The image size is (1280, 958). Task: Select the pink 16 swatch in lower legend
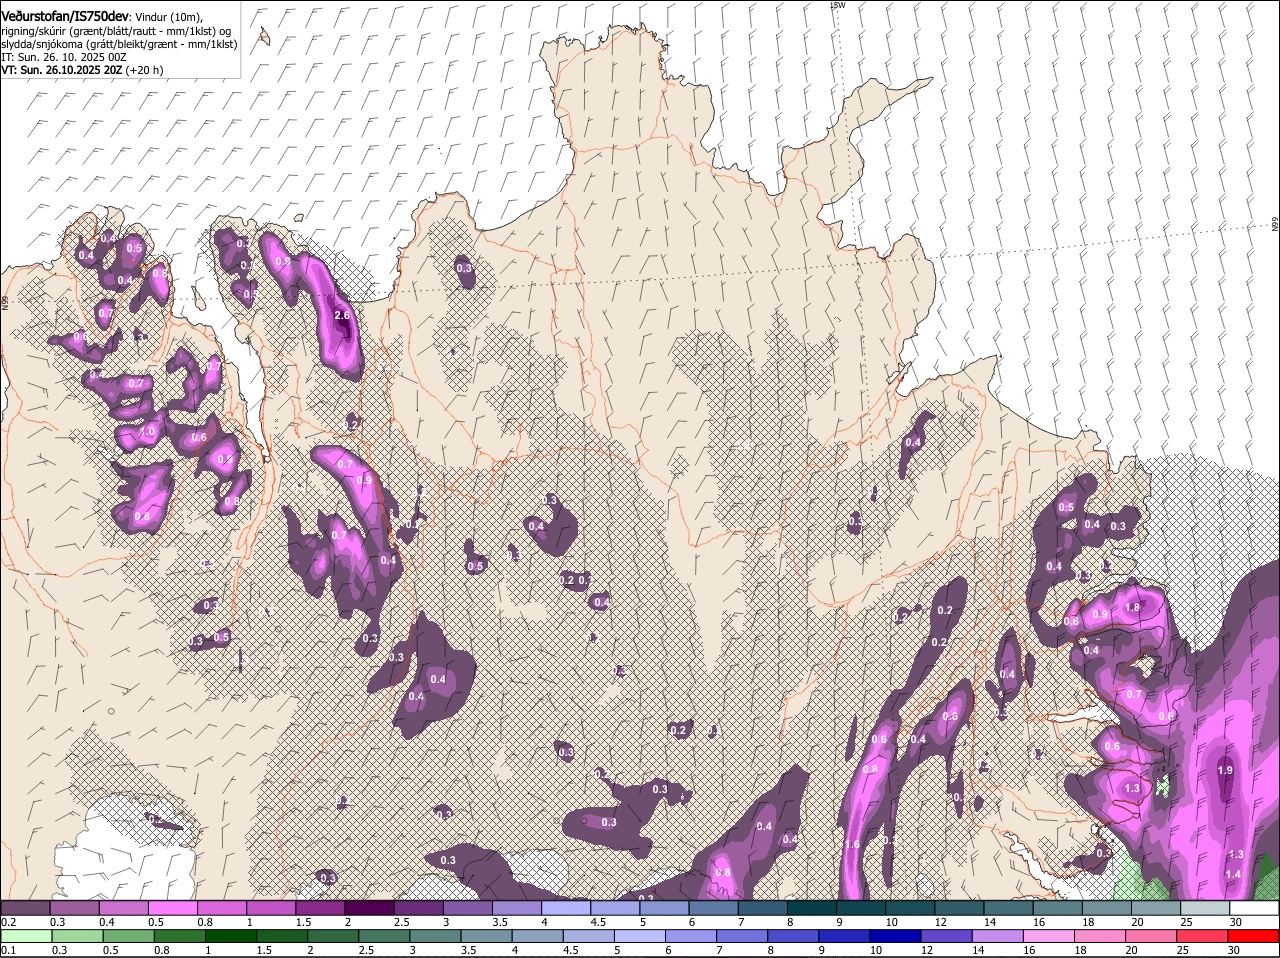click(x=1048, y=936)
